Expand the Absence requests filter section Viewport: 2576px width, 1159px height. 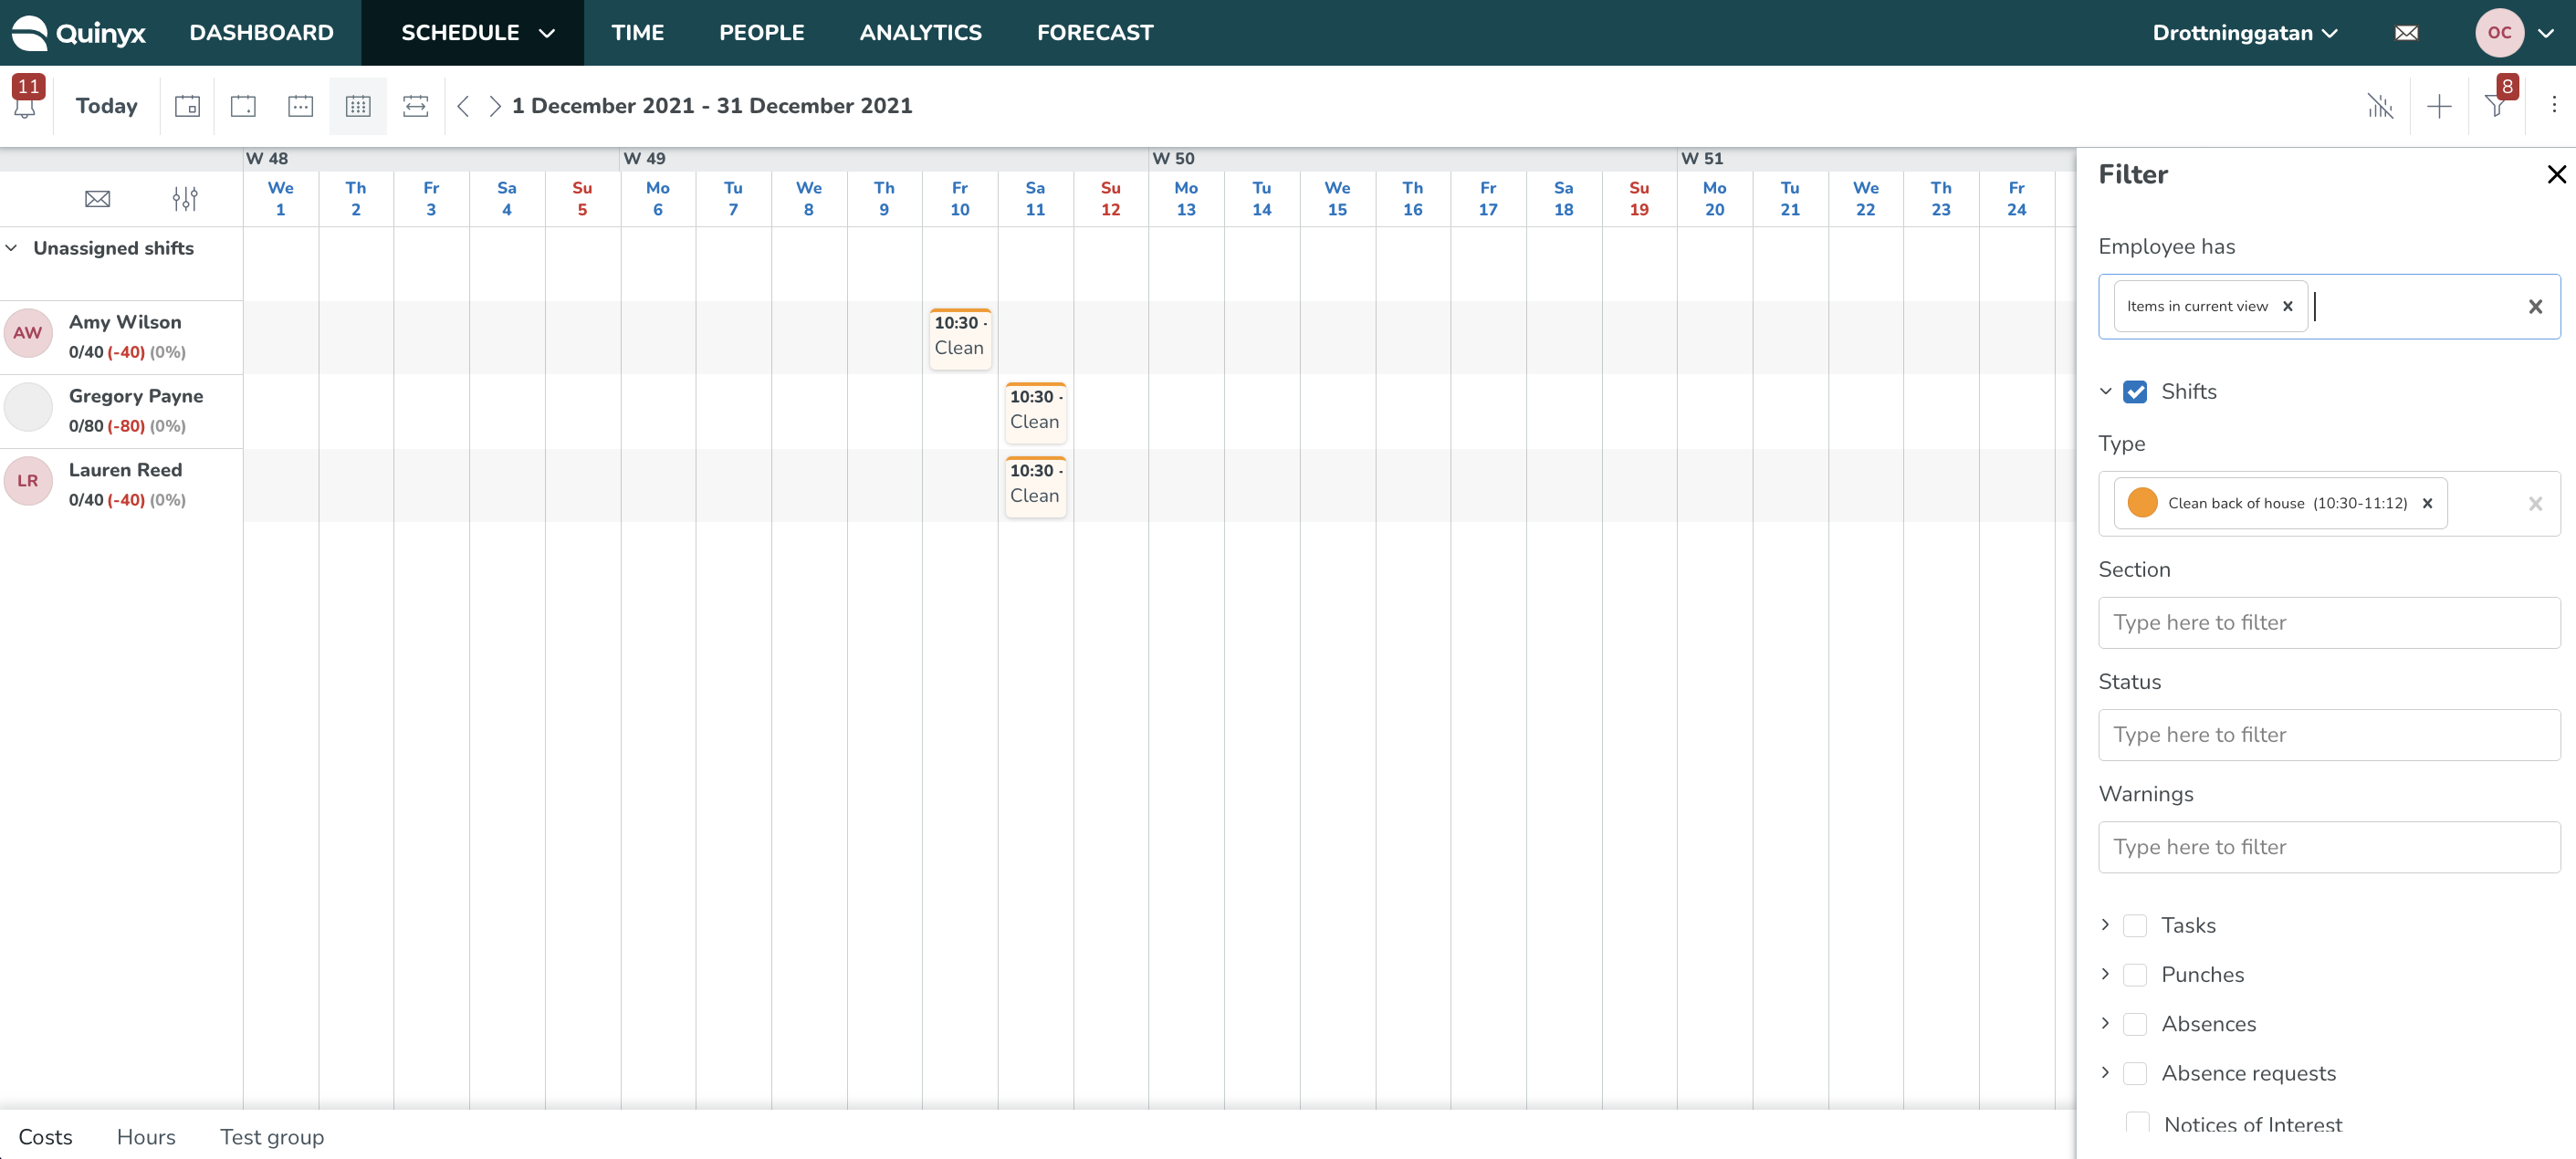tap(2105, 1072)
